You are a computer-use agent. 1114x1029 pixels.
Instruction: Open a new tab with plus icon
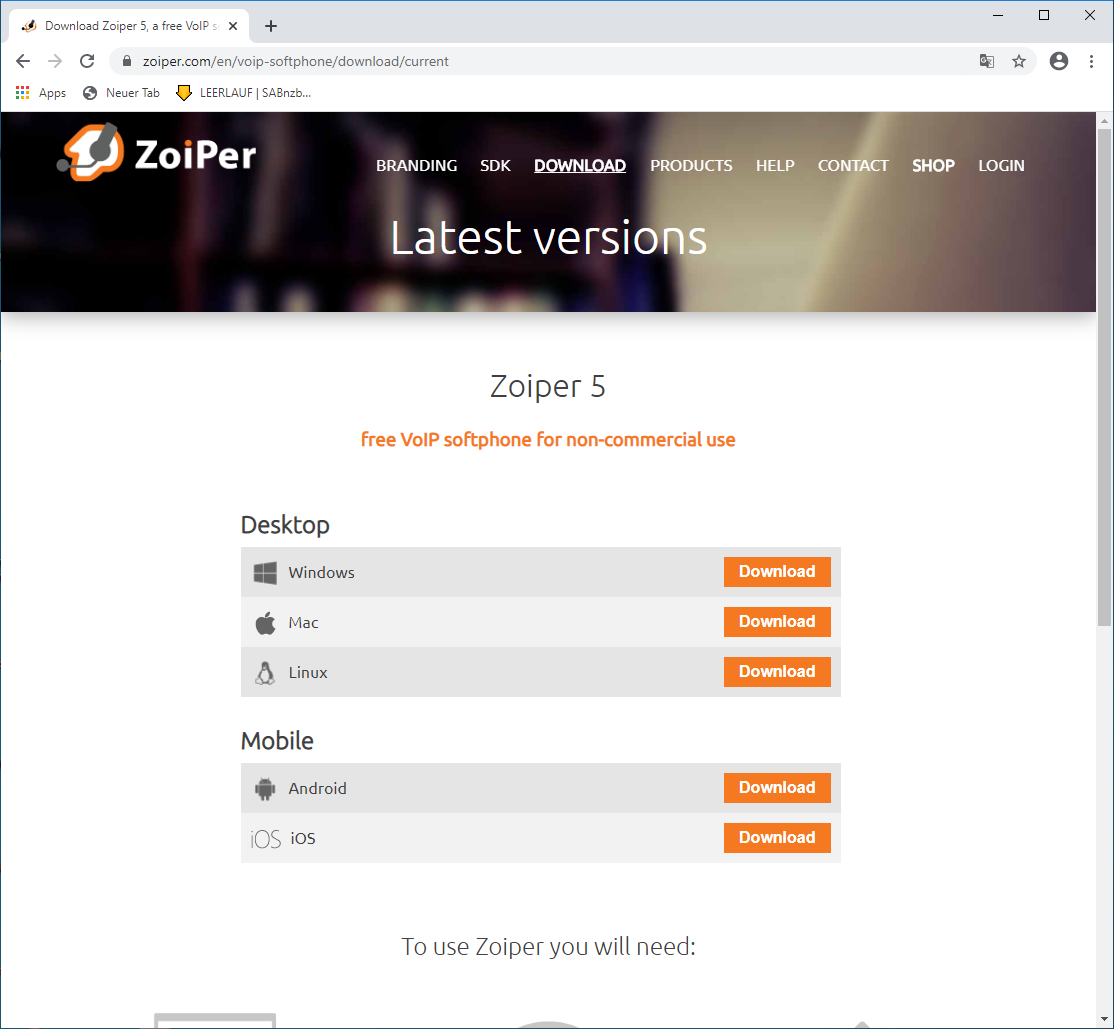271,26
